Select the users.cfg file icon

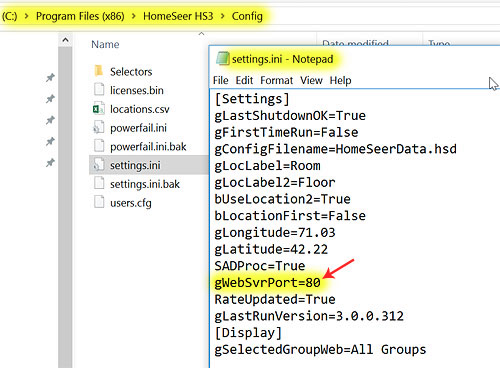point(99,202)
